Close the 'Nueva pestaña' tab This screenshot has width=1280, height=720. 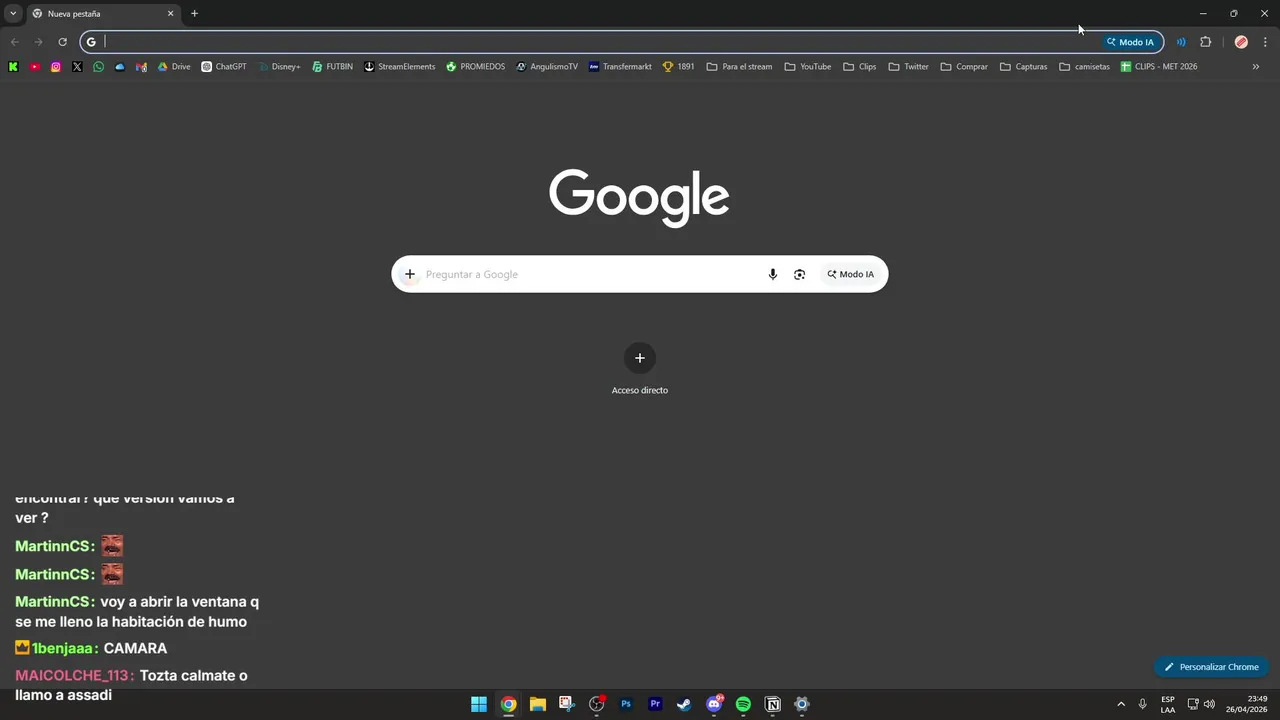point(170,14)
